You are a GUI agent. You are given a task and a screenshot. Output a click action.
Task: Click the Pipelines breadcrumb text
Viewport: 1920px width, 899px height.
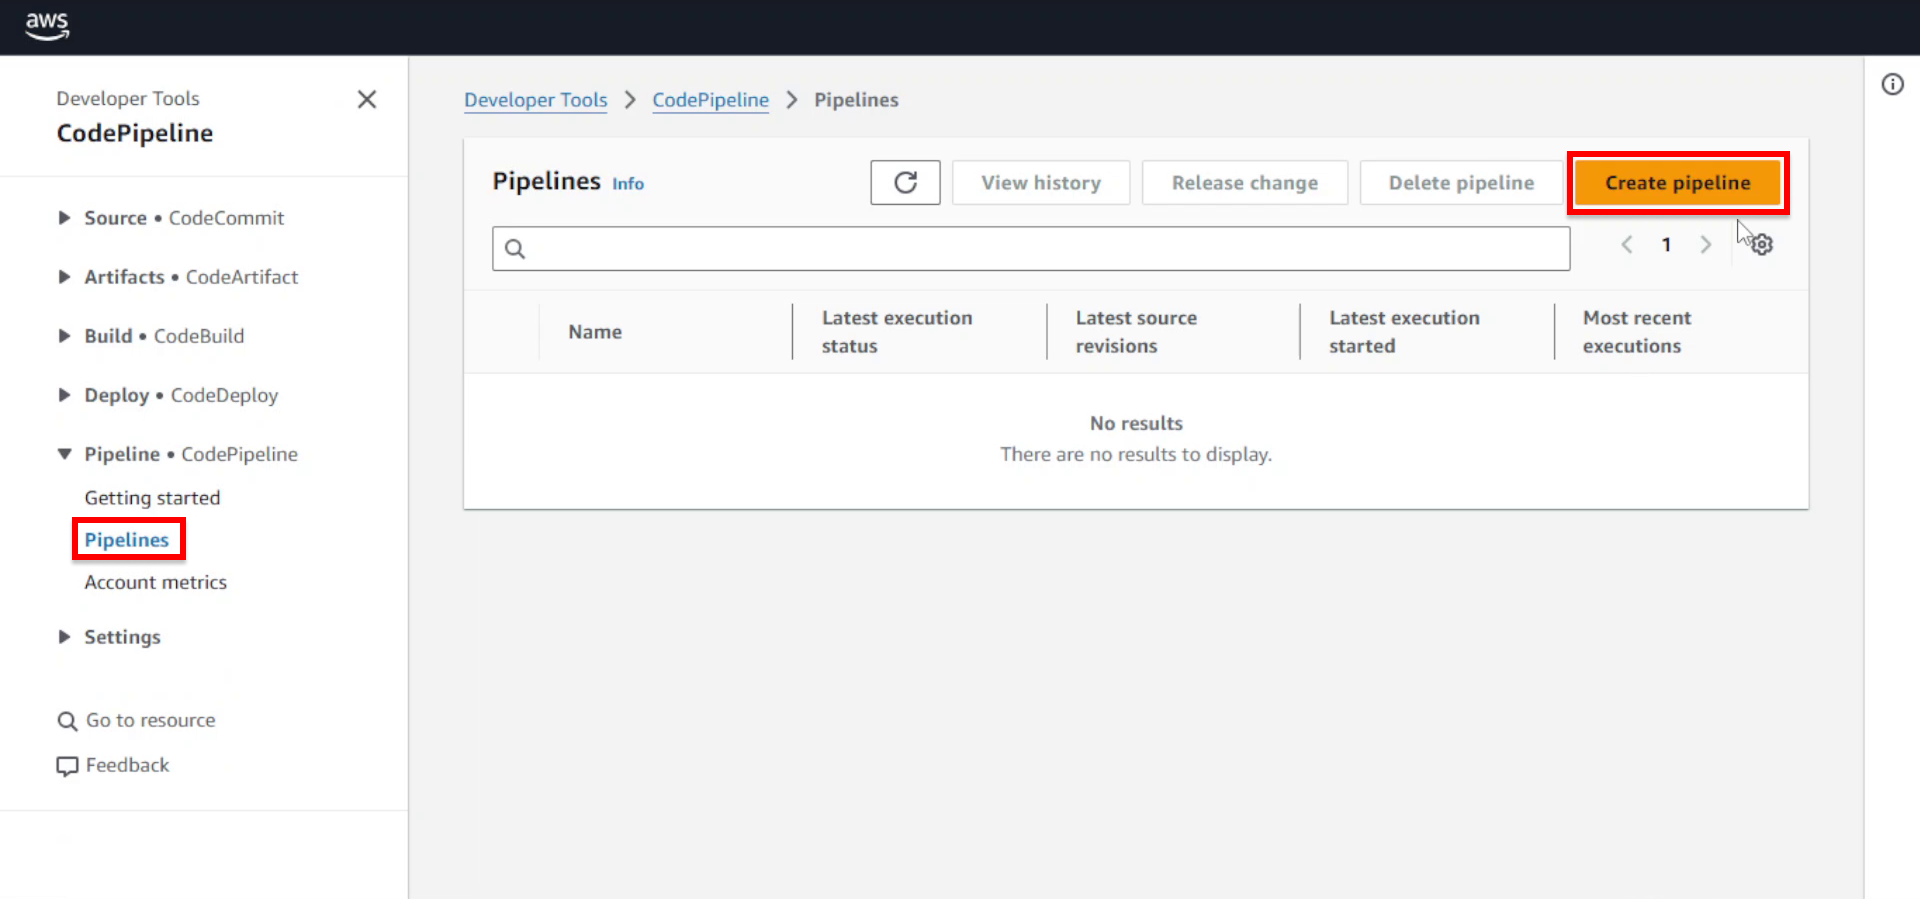click(x=856, y=100)
